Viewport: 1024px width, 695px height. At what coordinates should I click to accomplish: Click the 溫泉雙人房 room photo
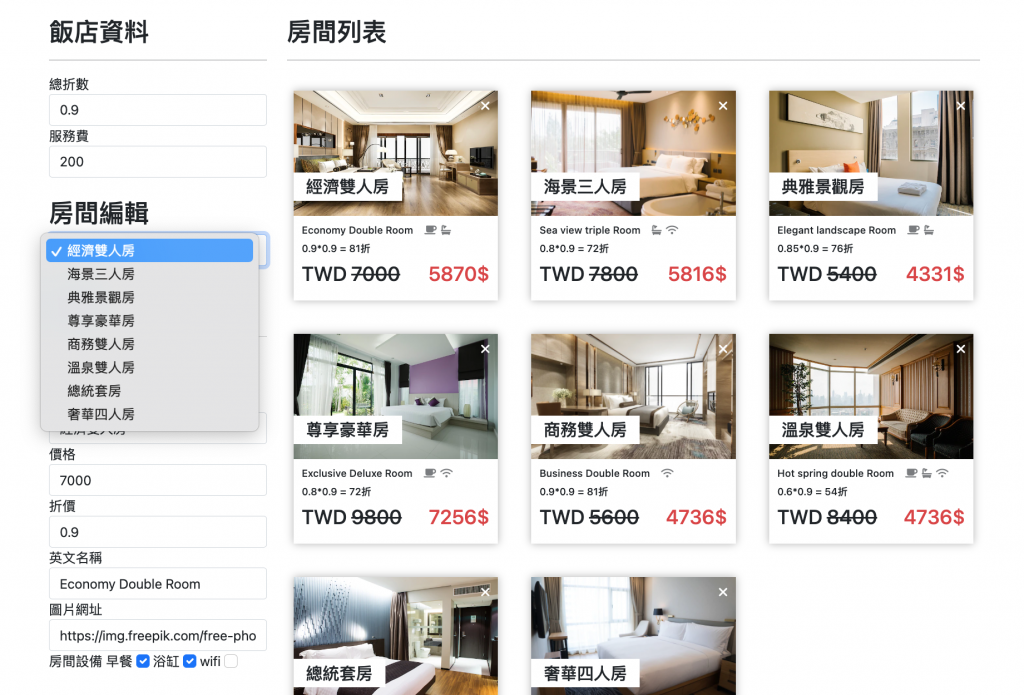coord(871,396)
